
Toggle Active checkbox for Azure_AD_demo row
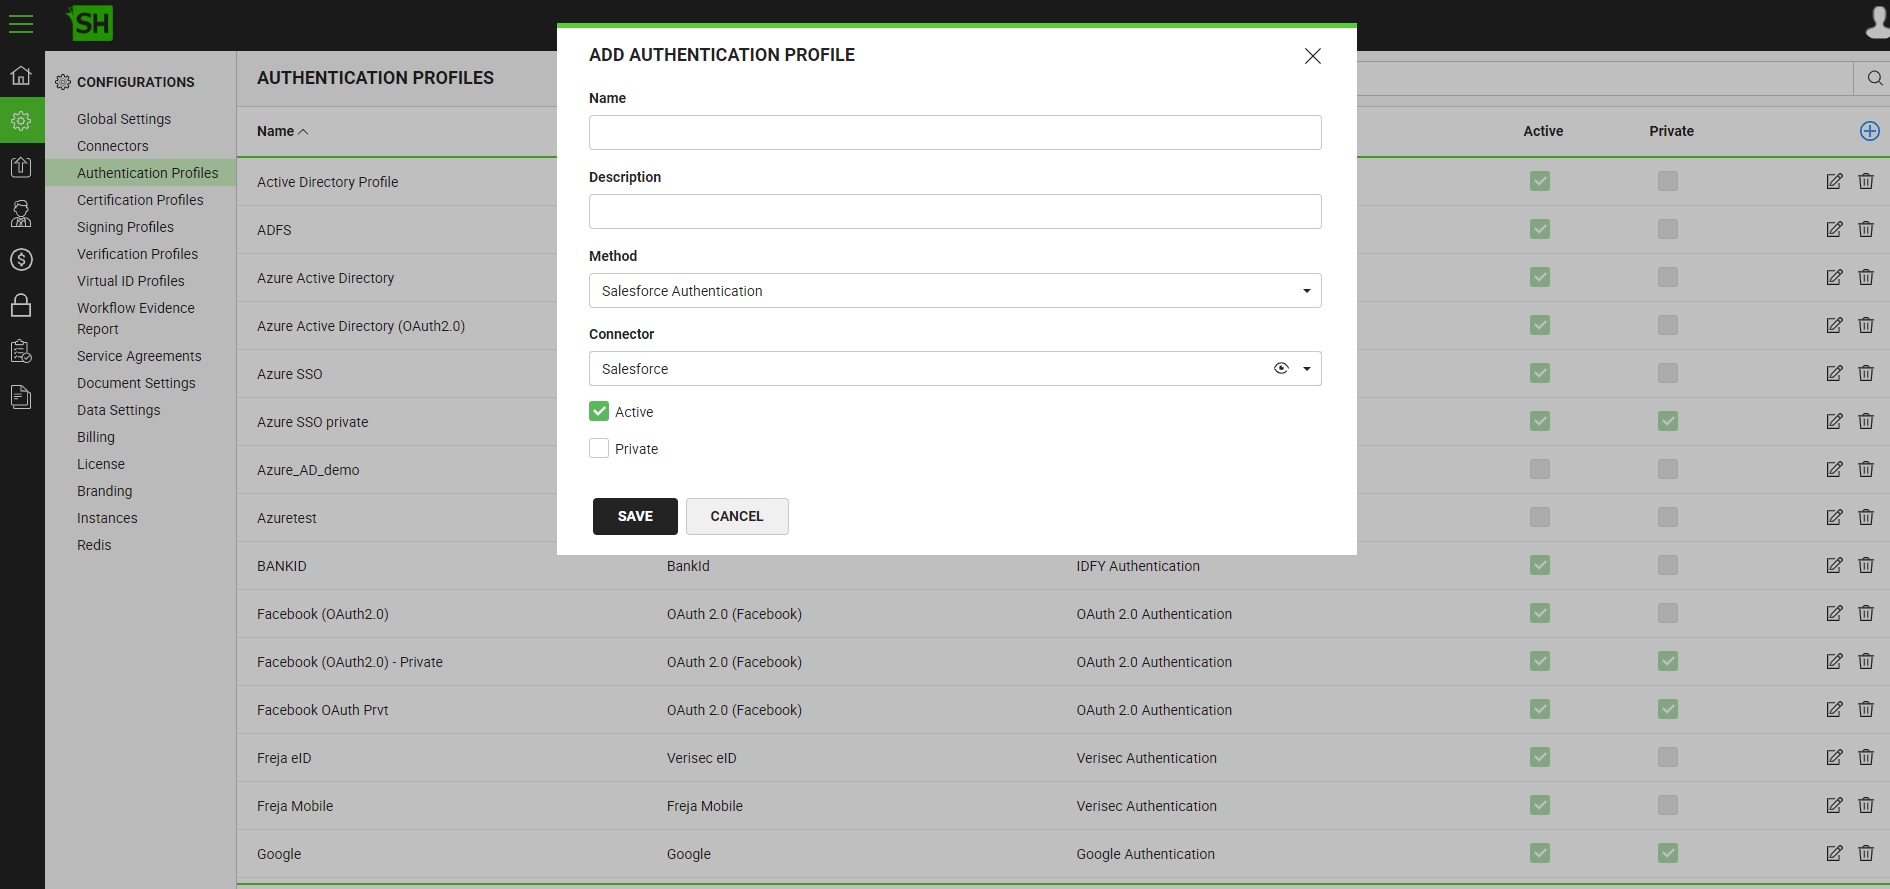1540,469
